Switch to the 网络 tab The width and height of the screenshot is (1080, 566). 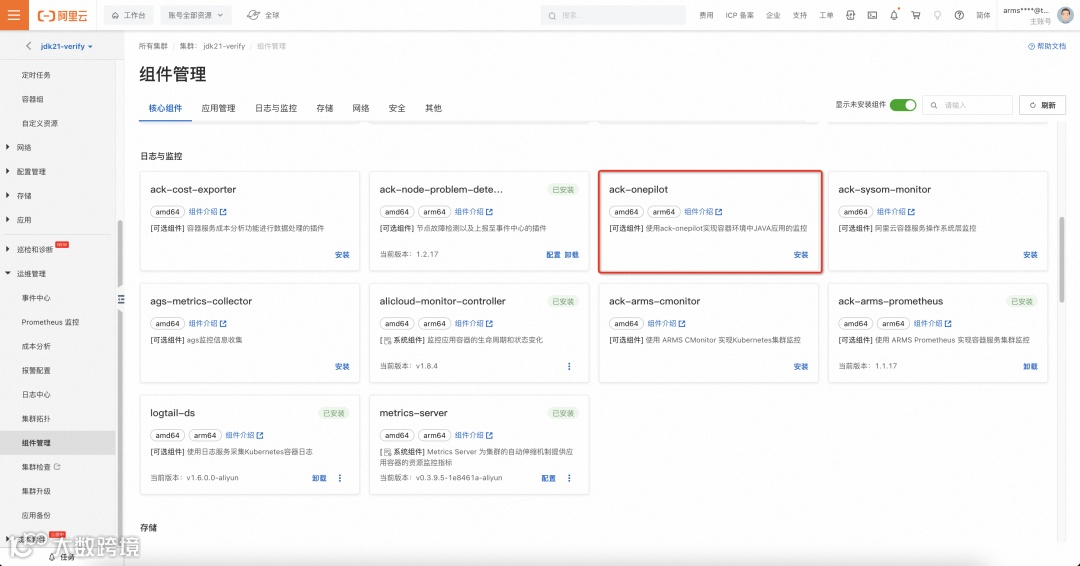coord(361,108)
